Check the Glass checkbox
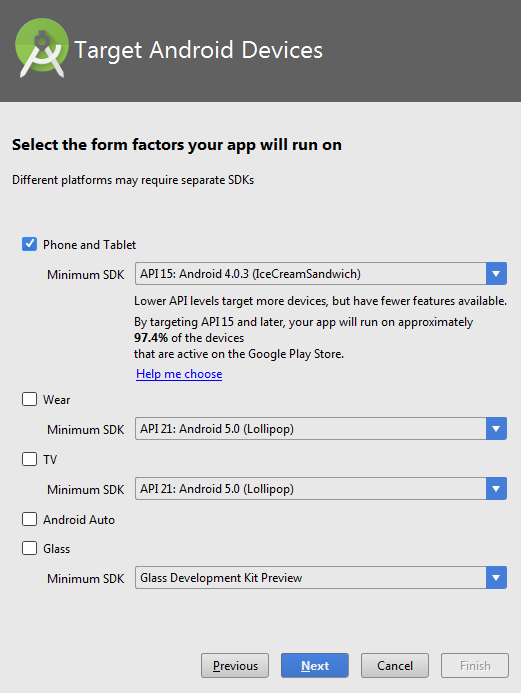 click(30, 548)
